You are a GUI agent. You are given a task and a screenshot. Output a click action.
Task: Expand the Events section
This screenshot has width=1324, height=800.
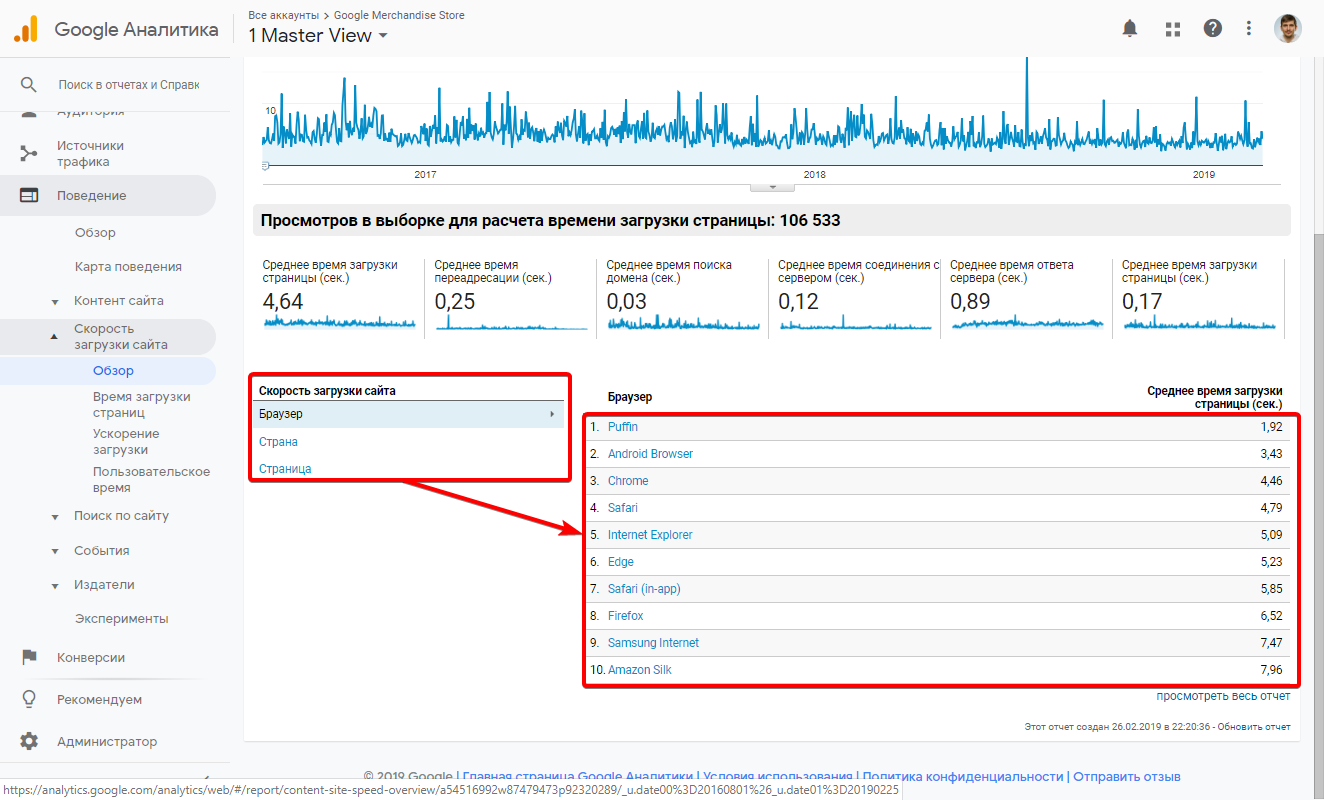pos(101,551)
